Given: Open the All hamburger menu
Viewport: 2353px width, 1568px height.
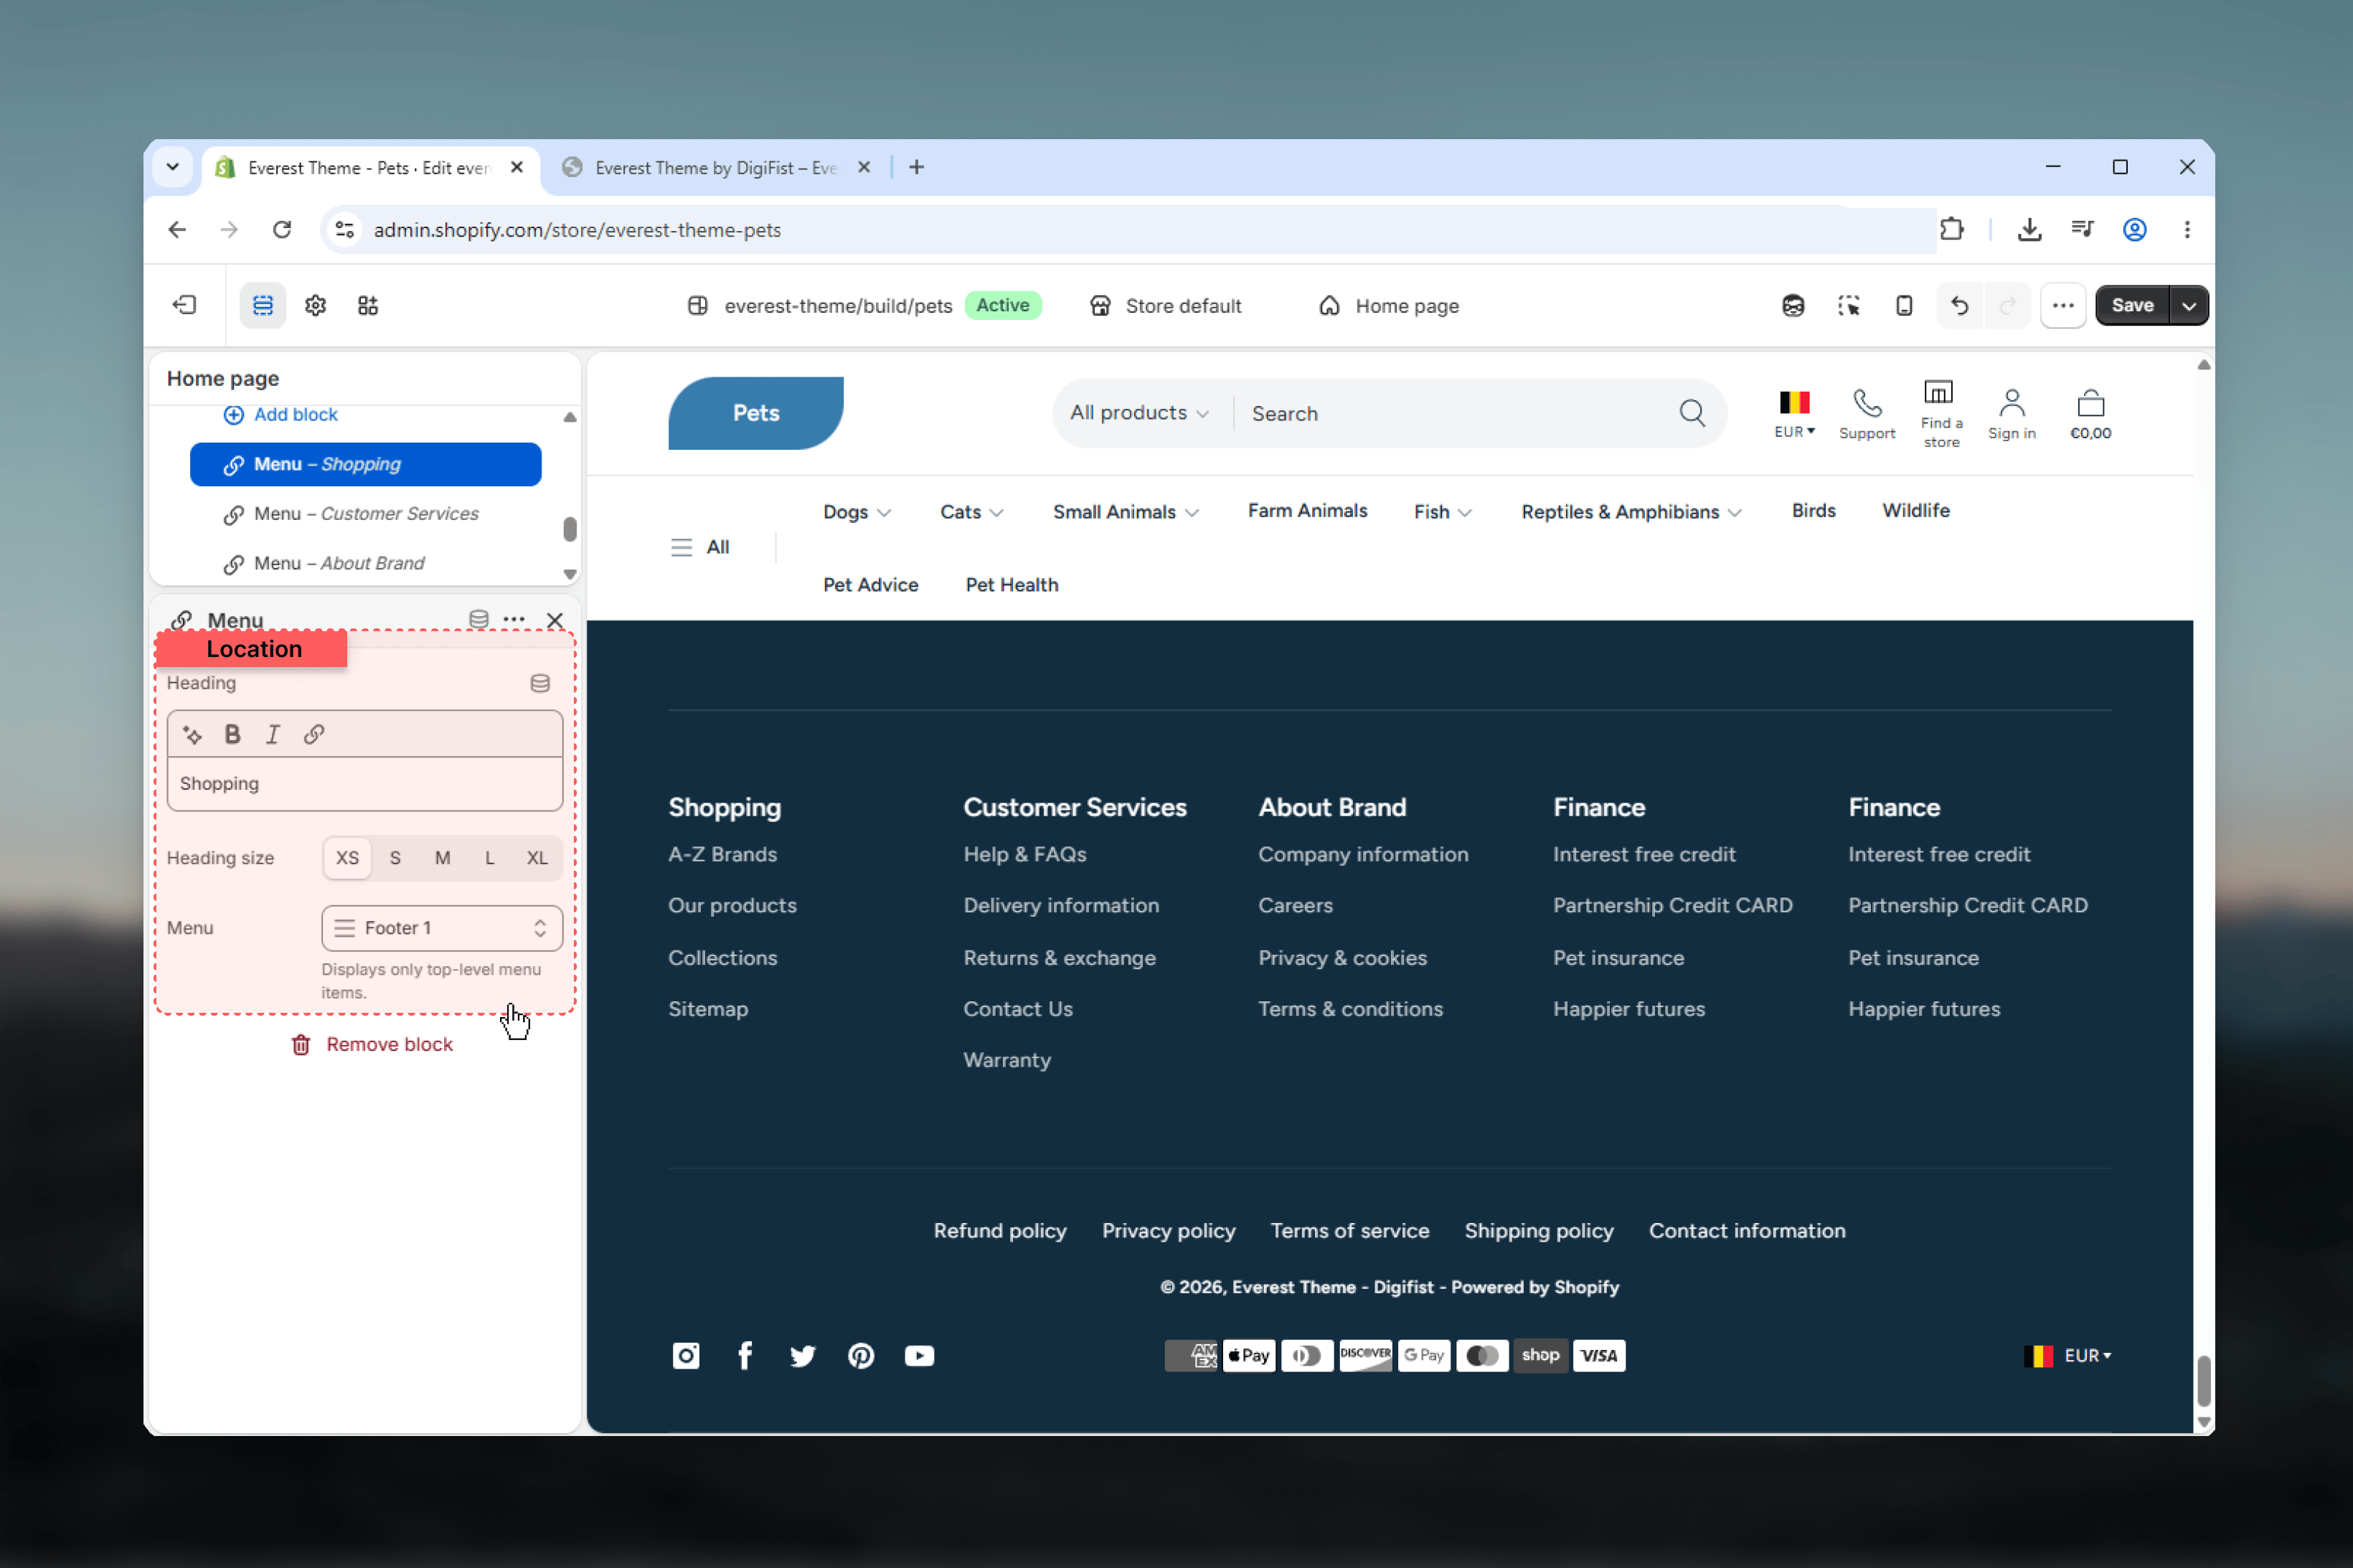Looking at the screenshot, I should (699, 547).
